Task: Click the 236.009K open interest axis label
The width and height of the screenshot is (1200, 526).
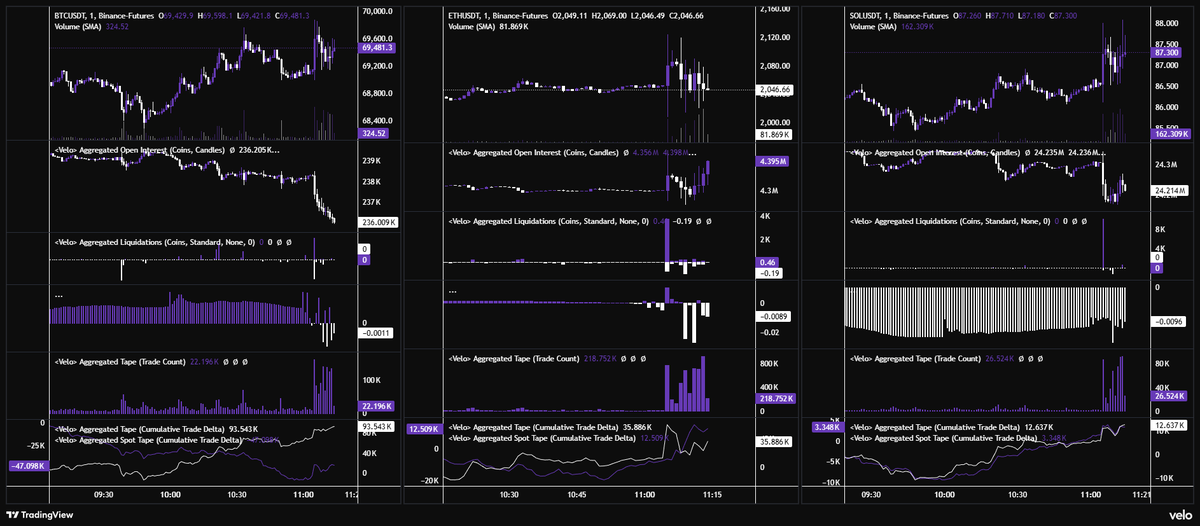Action: point(379,222)
